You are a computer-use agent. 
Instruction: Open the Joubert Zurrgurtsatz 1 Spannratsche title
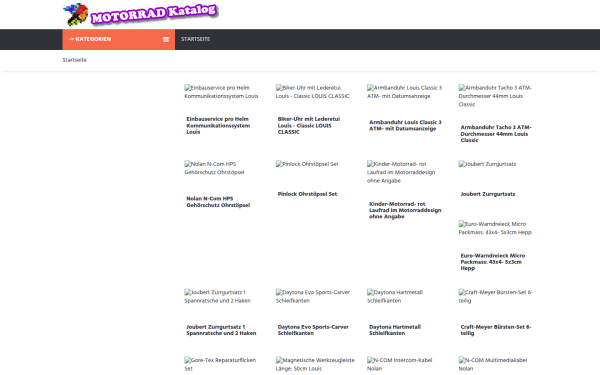(x=221, y=330)
